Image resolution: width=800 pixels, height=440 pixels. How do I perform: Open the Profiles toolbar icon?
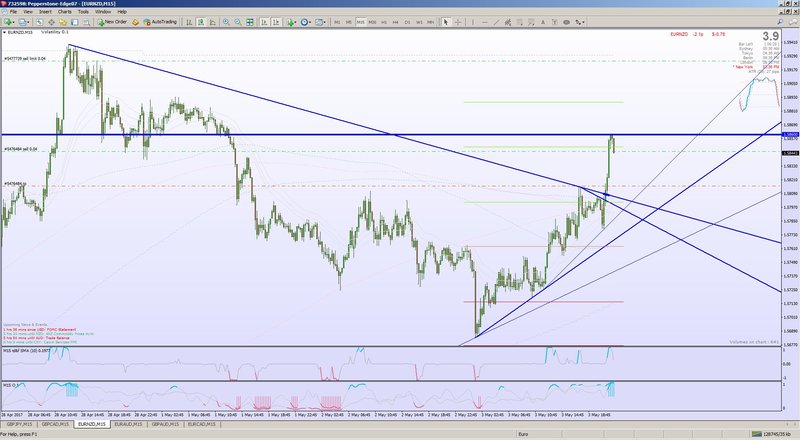21,22
